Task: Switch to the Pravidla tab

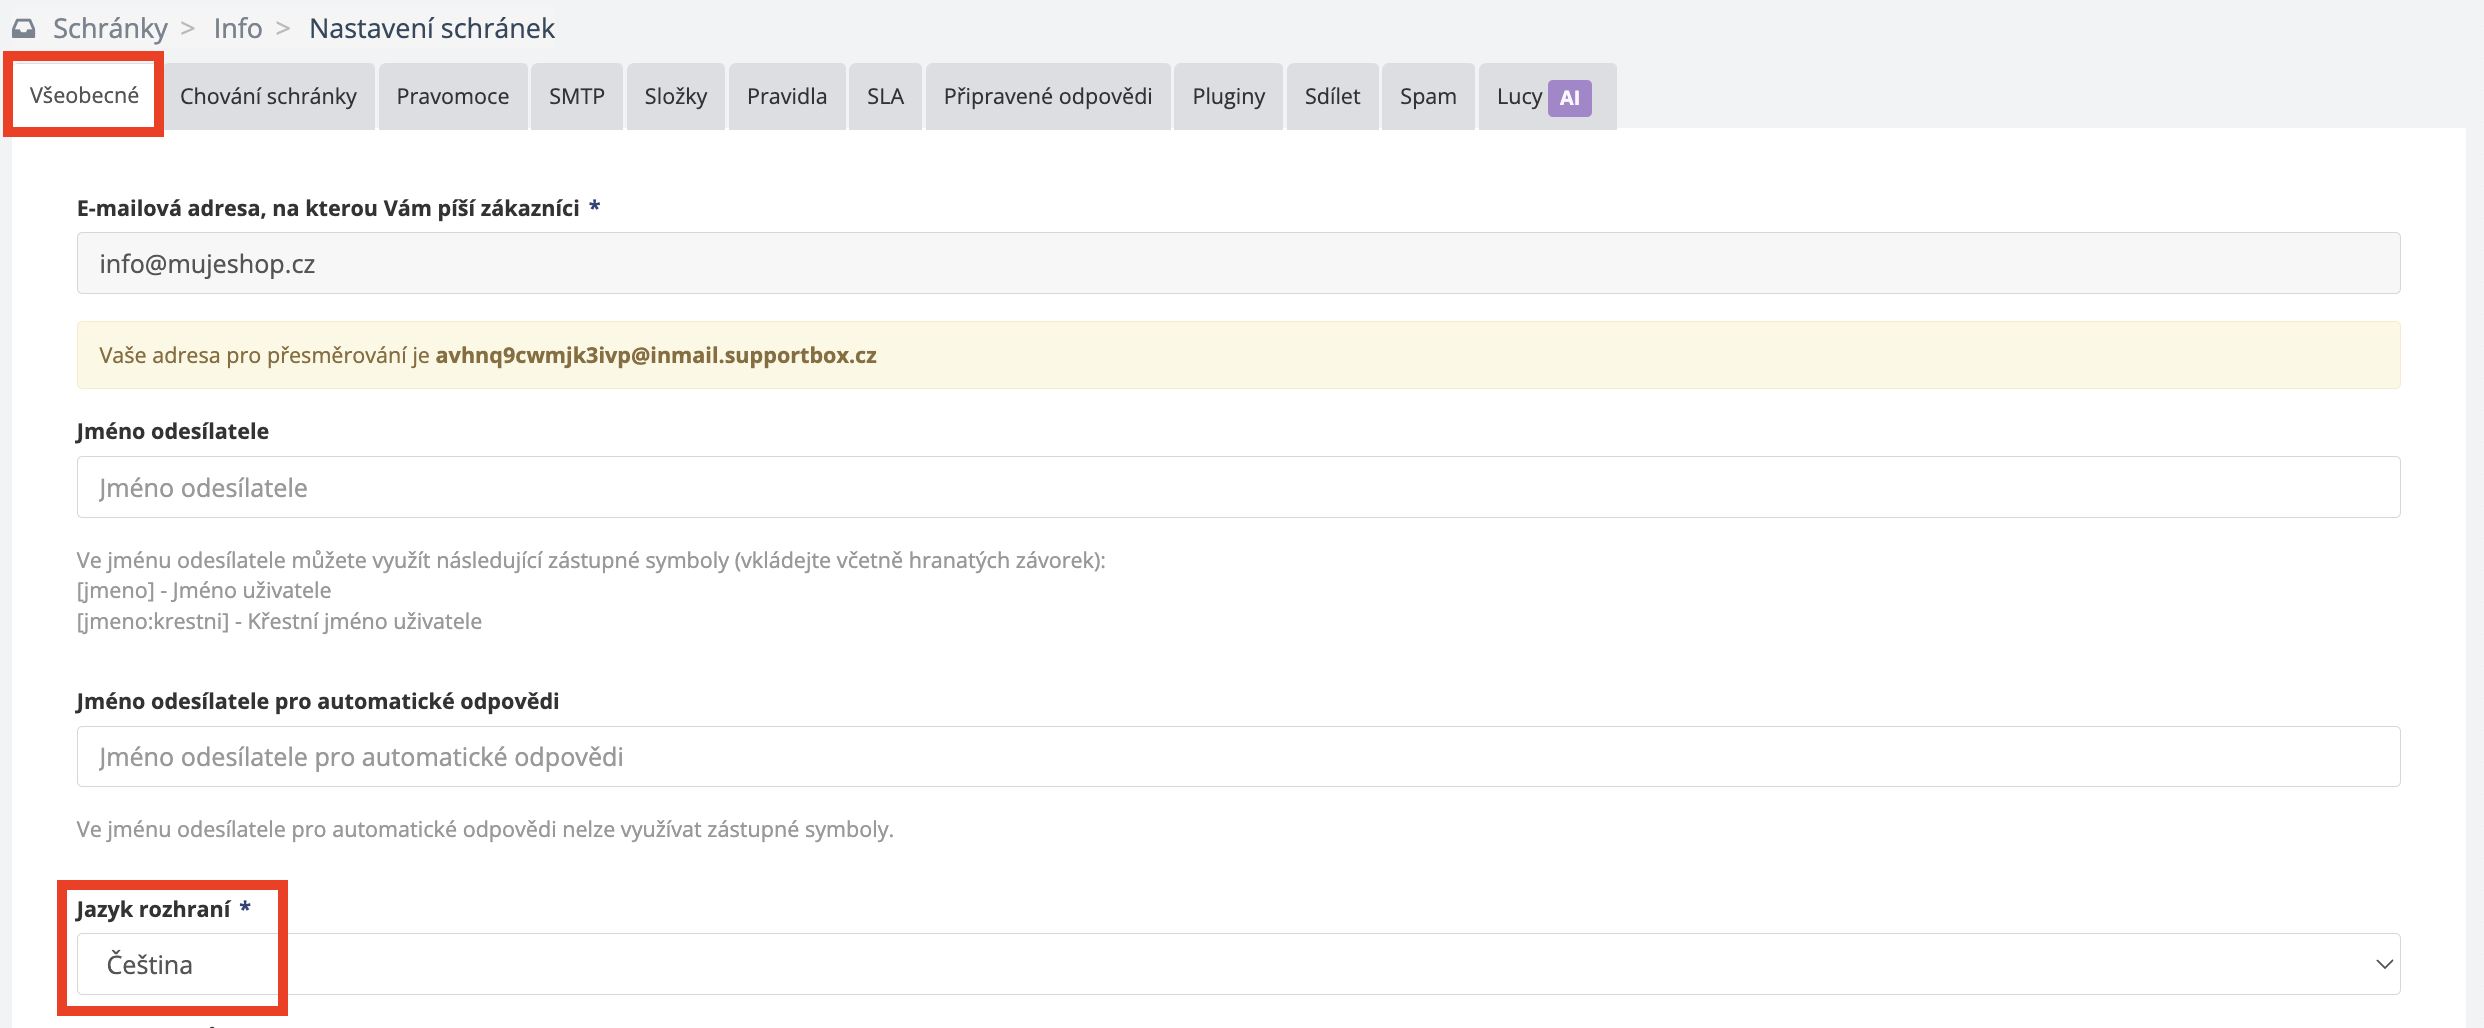Action: [x=786, y=97]
